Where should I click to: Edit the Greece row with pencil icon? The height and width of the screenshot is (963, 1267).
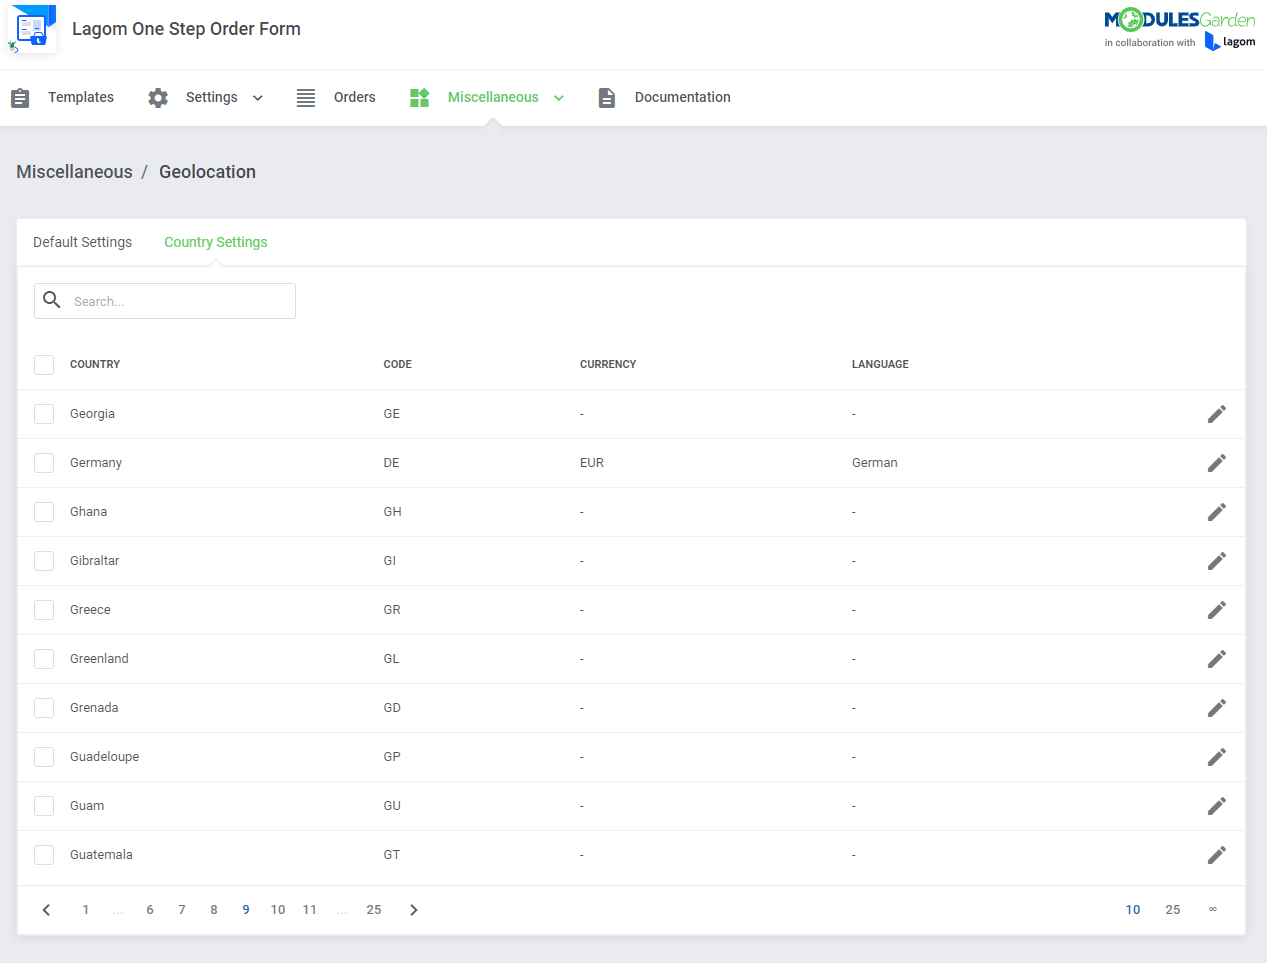1216,610
